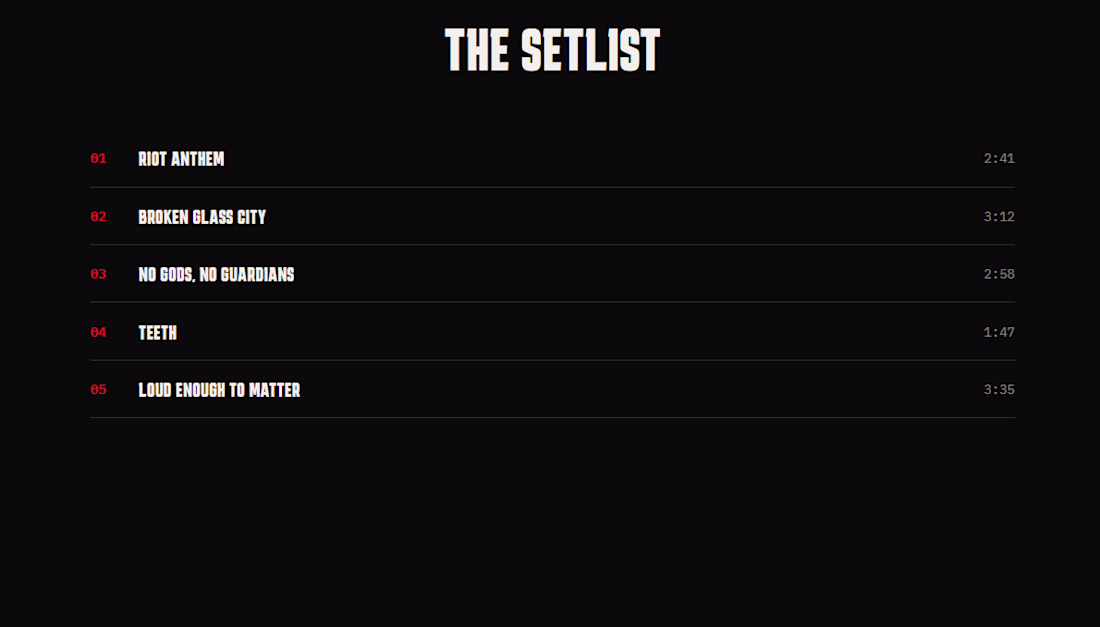This screenshot has width=1100, height=627.
Task: Click The Setlist heading
Action: [x=552, y=50]
